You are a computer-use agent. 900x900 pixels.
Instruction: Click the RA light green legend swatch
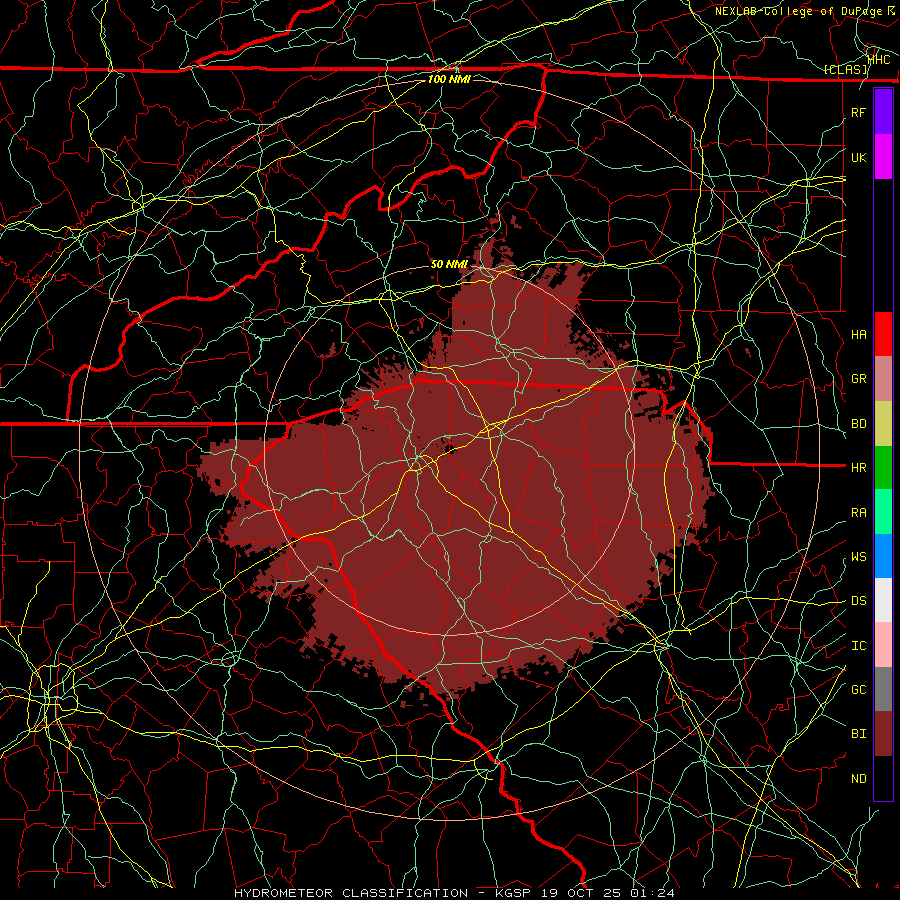[883, 512]
